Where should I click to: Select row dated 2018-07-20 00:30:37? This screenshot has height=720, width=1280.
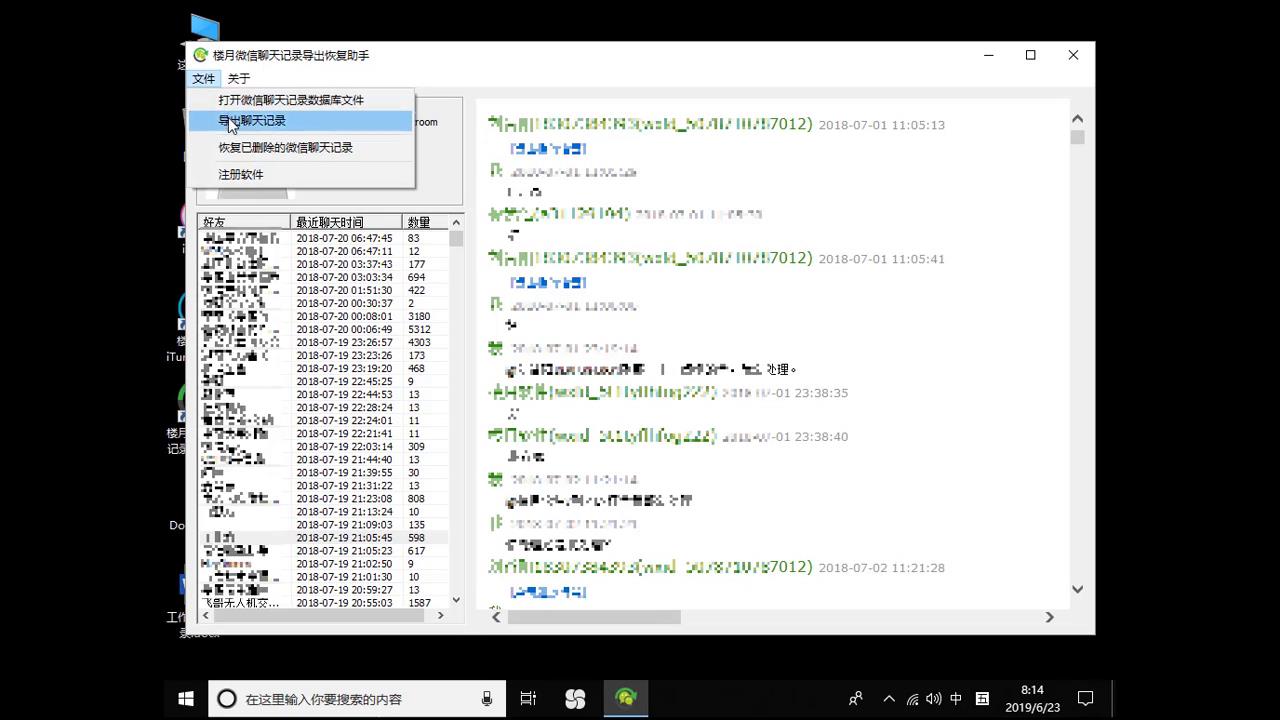coord(323,304)
